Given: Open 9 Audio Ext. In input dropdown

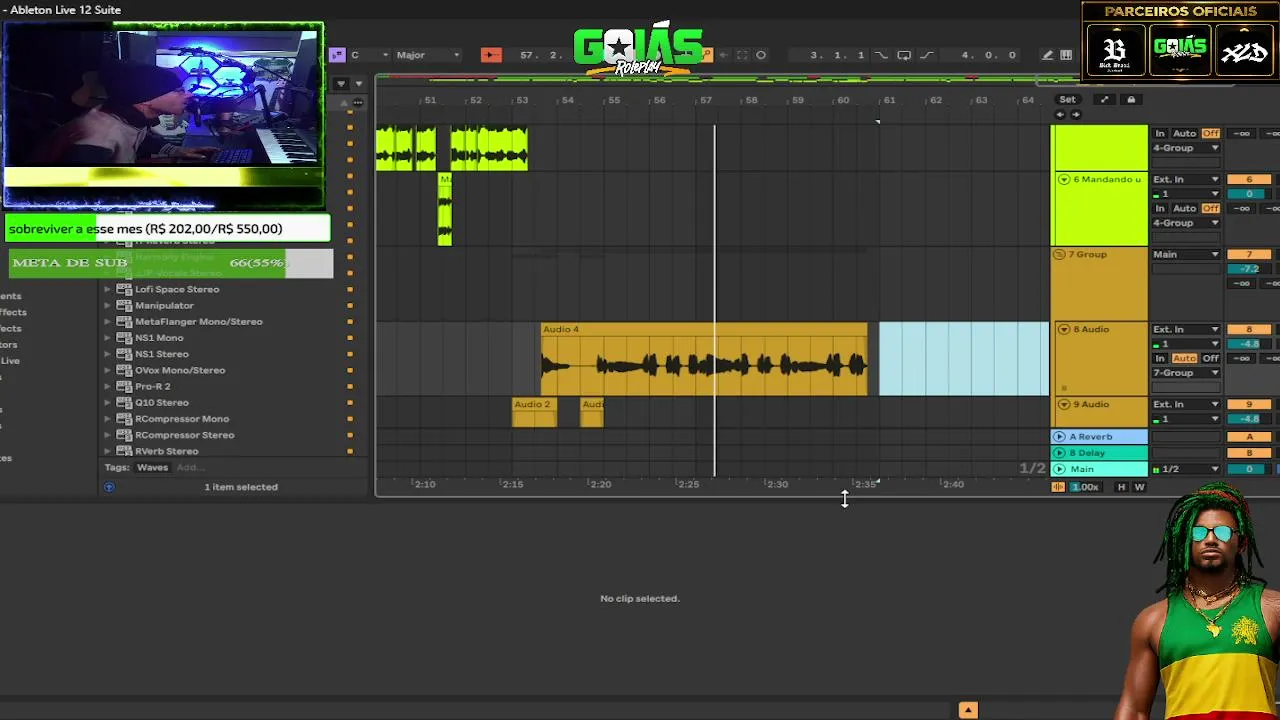Looking at the screenshot, I should point(1186,405).
